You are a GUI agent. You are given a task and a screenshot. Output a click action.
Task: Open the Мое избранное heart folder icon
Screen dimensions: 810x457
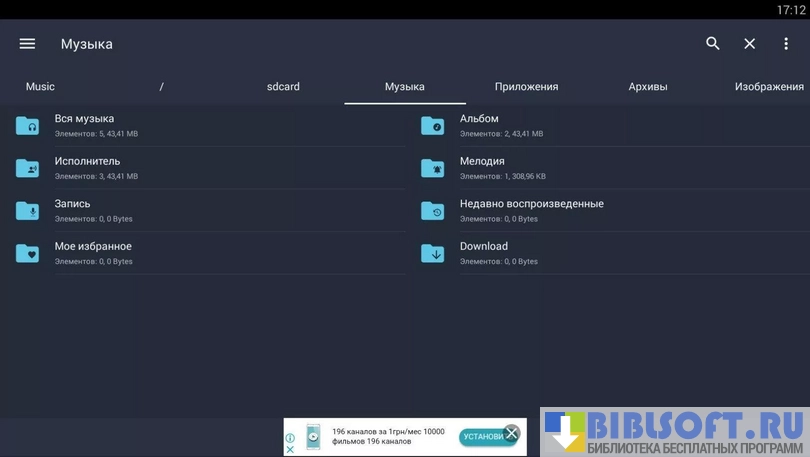[28, 254]
